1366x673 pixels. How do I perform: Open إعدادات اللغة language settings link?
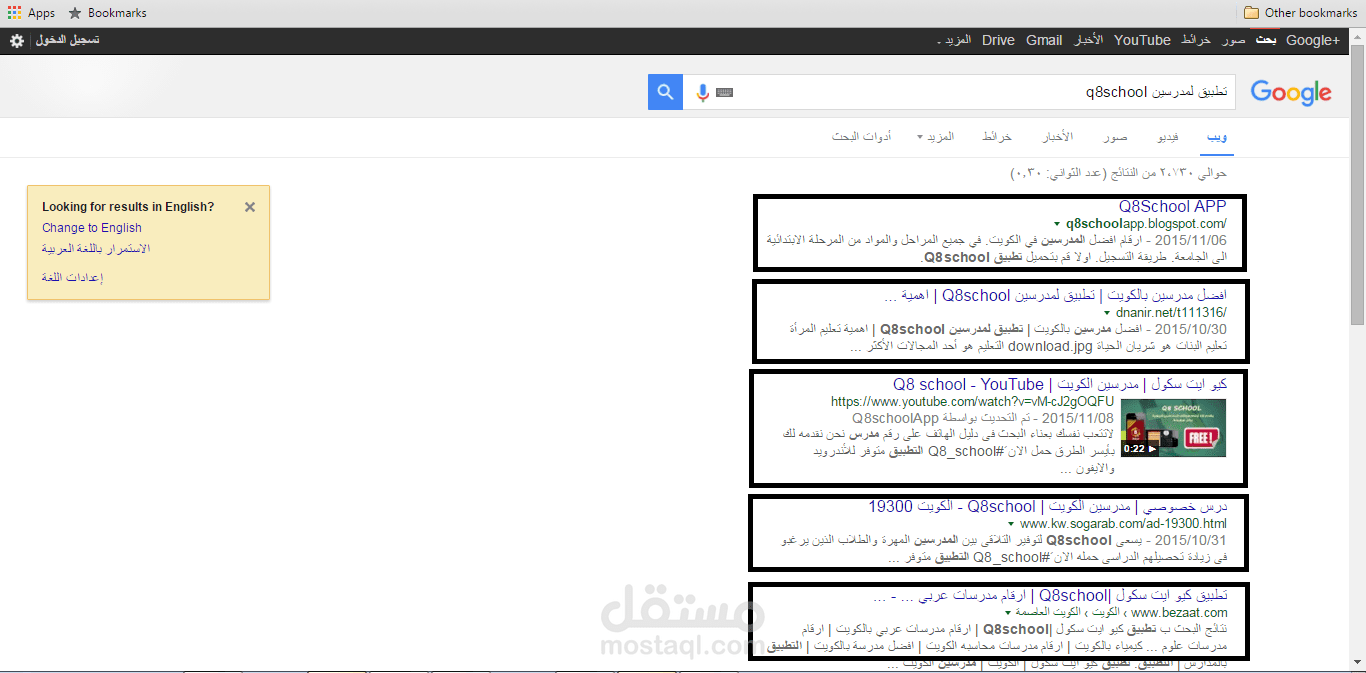pos(73,277)
